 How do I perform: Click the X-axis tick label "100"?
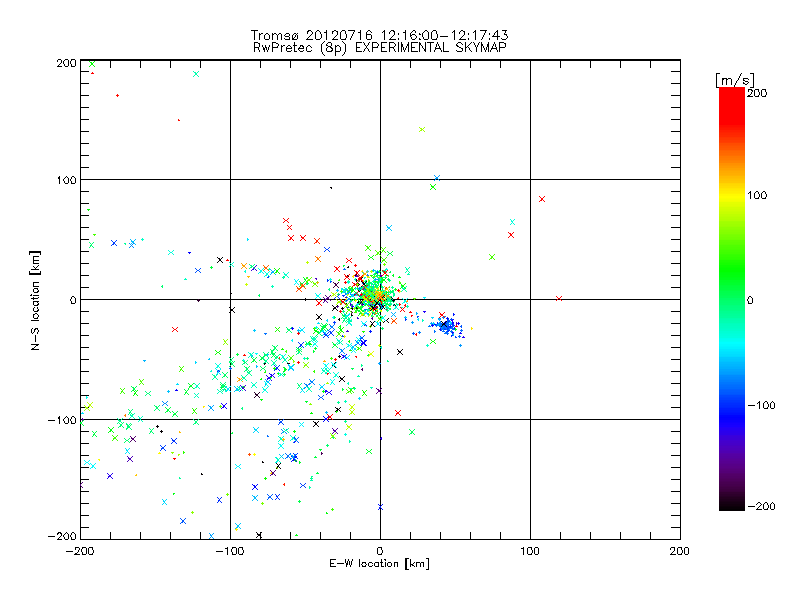click(x=530, y=551)
